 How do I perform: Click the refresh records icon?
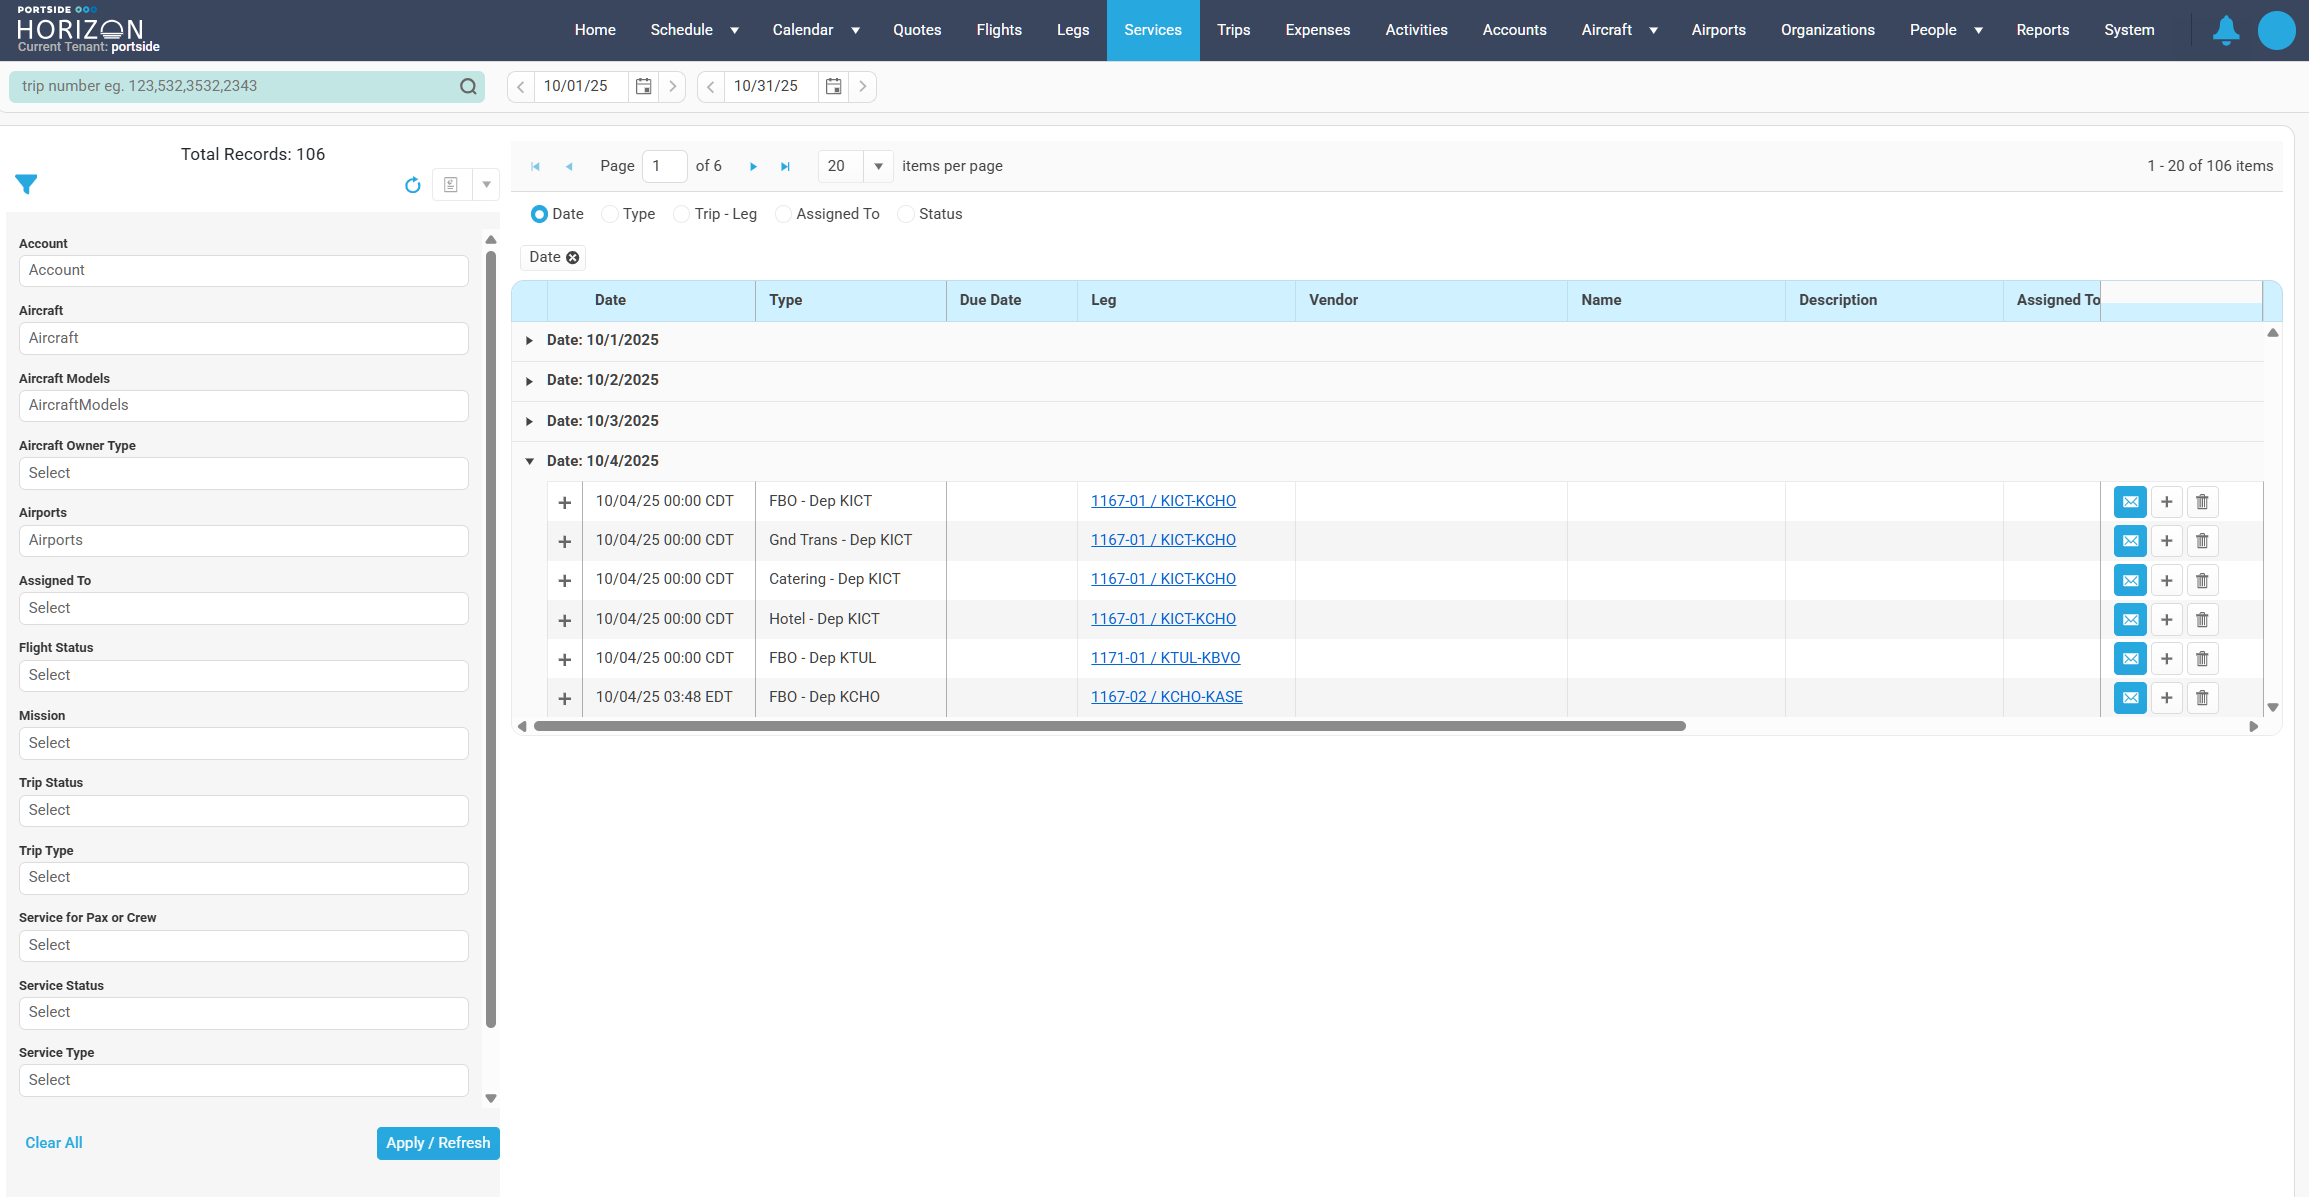tap(412, 185)
